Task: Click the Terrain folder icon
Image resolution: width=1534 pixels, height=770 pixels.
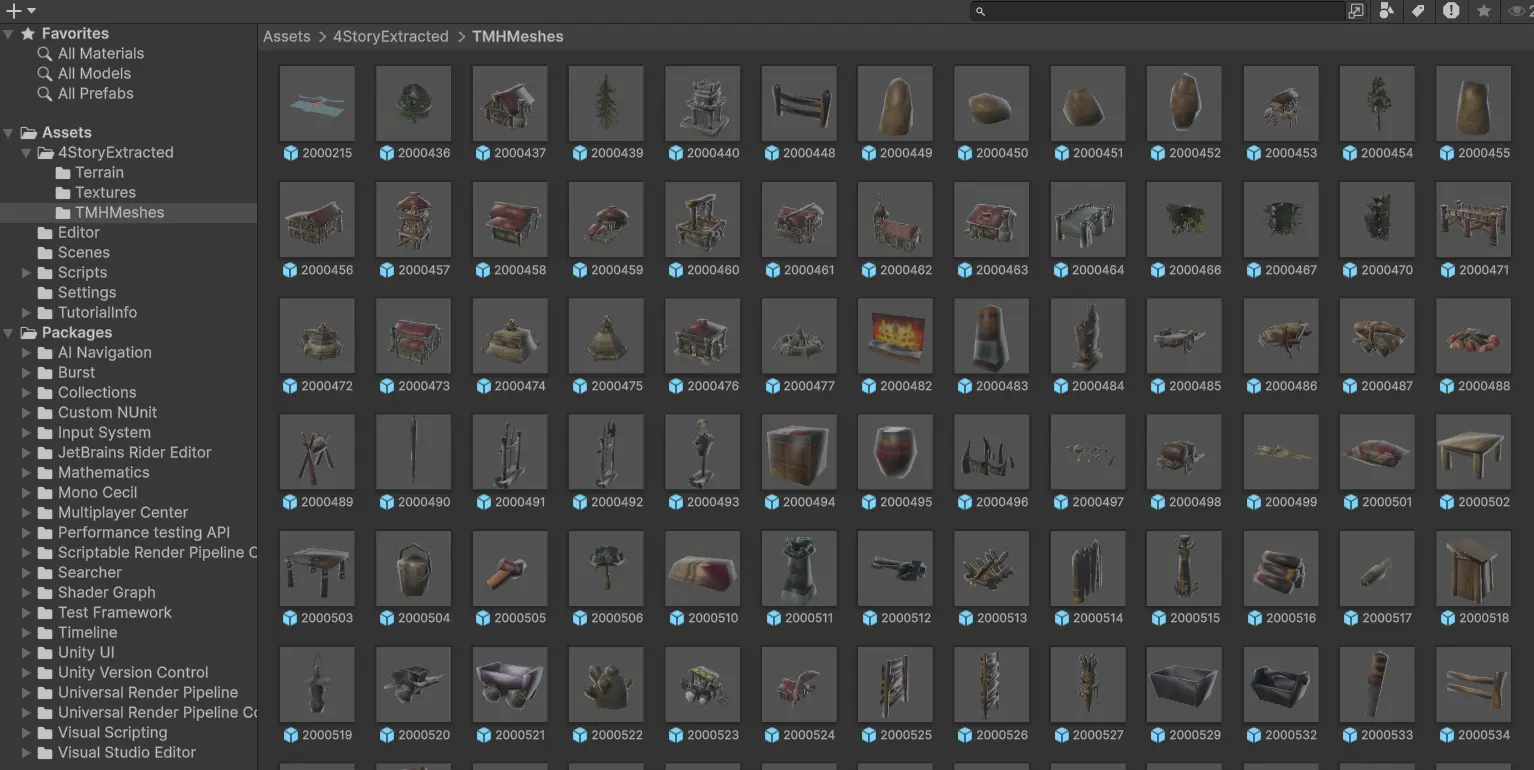Action: coord(63,173)
